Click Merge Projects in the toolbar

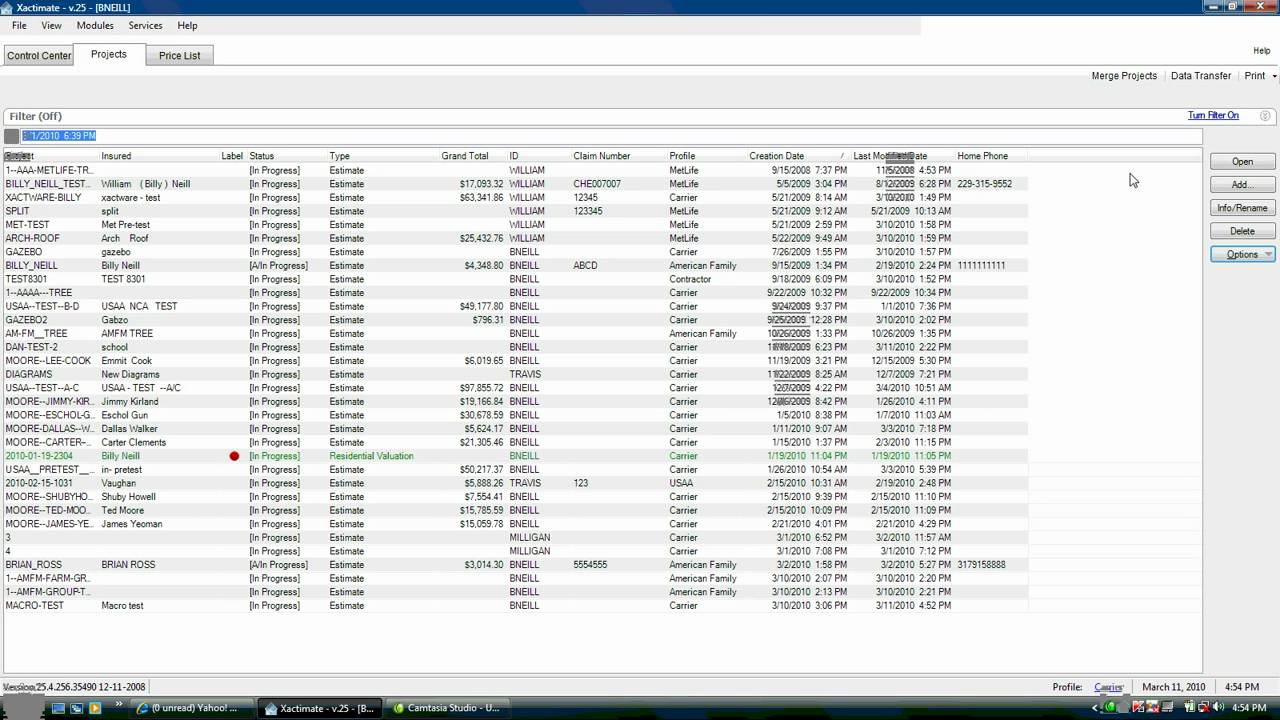(1124, 76)
